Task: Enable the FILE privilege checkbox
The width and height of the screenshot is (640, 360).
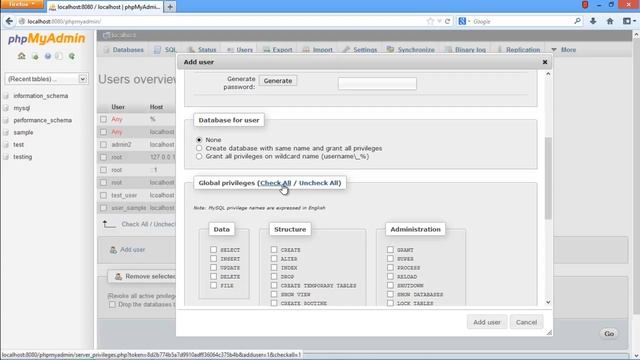Action: 213,285
